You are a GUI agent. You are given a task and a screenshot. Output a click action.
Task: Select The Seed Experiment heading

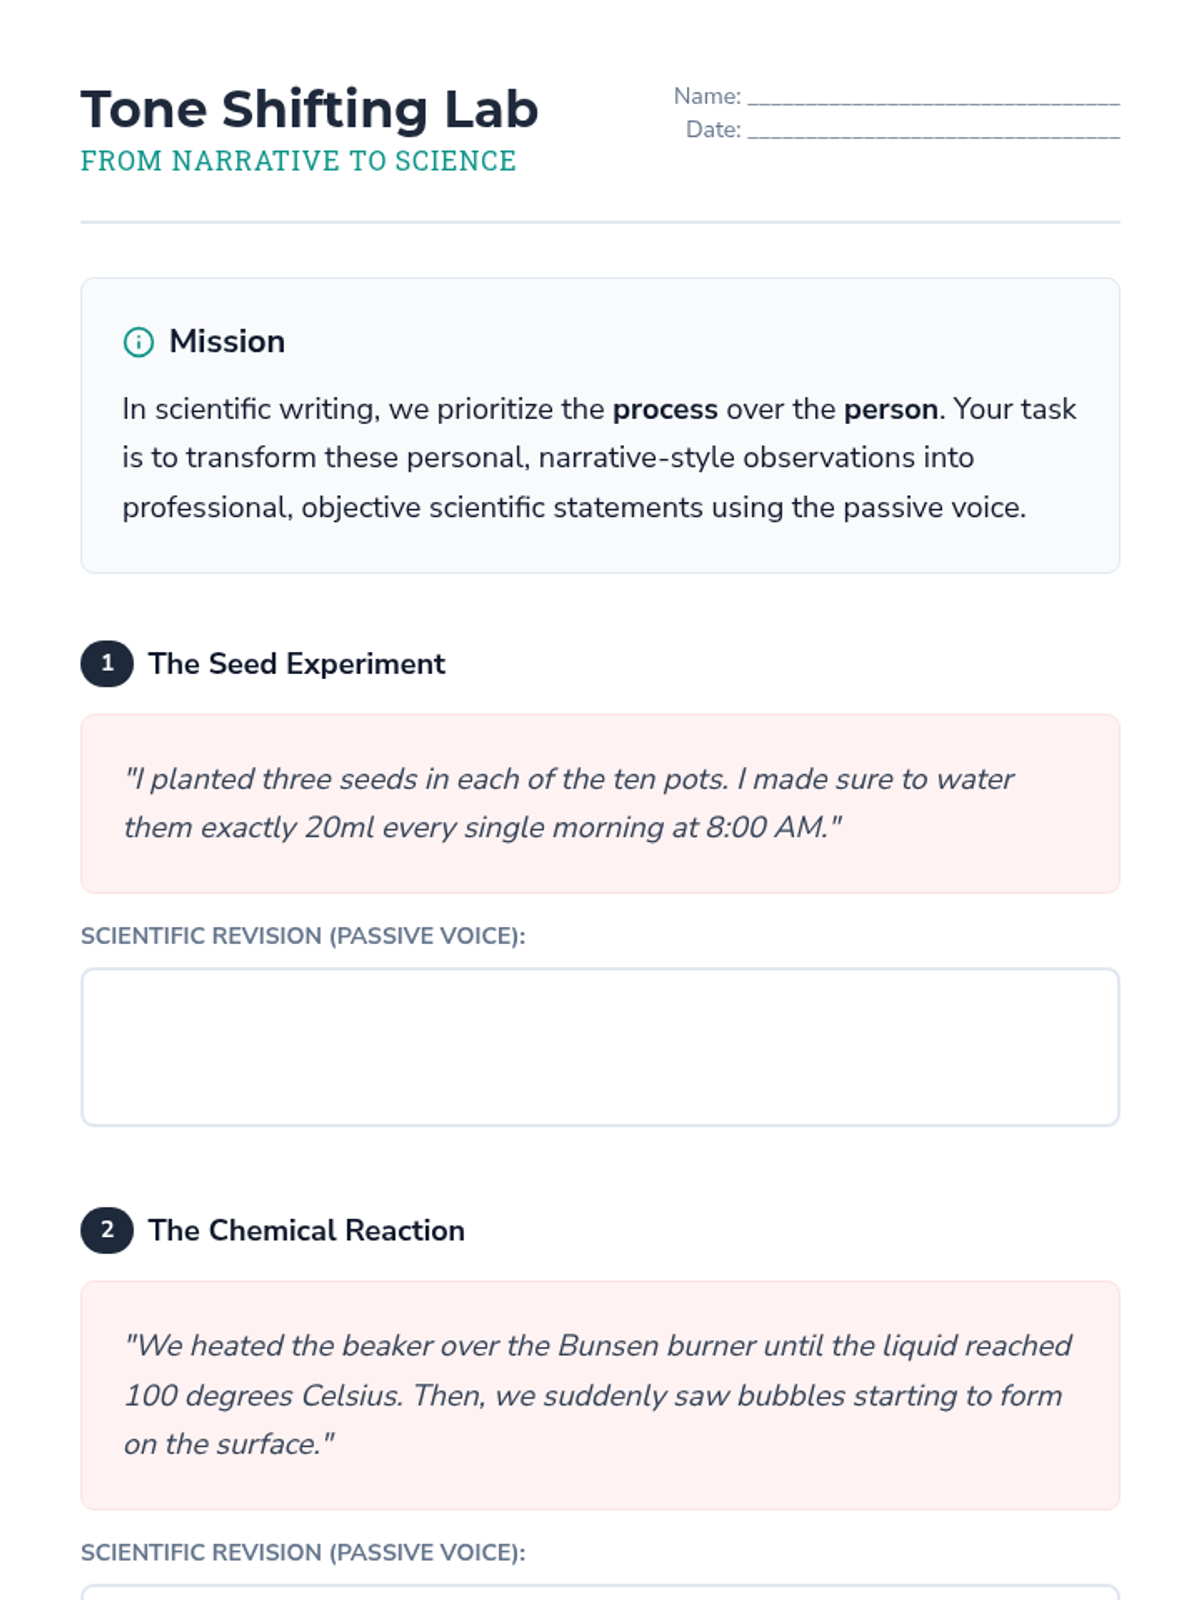pyautogui.click(x=297, y=664)
